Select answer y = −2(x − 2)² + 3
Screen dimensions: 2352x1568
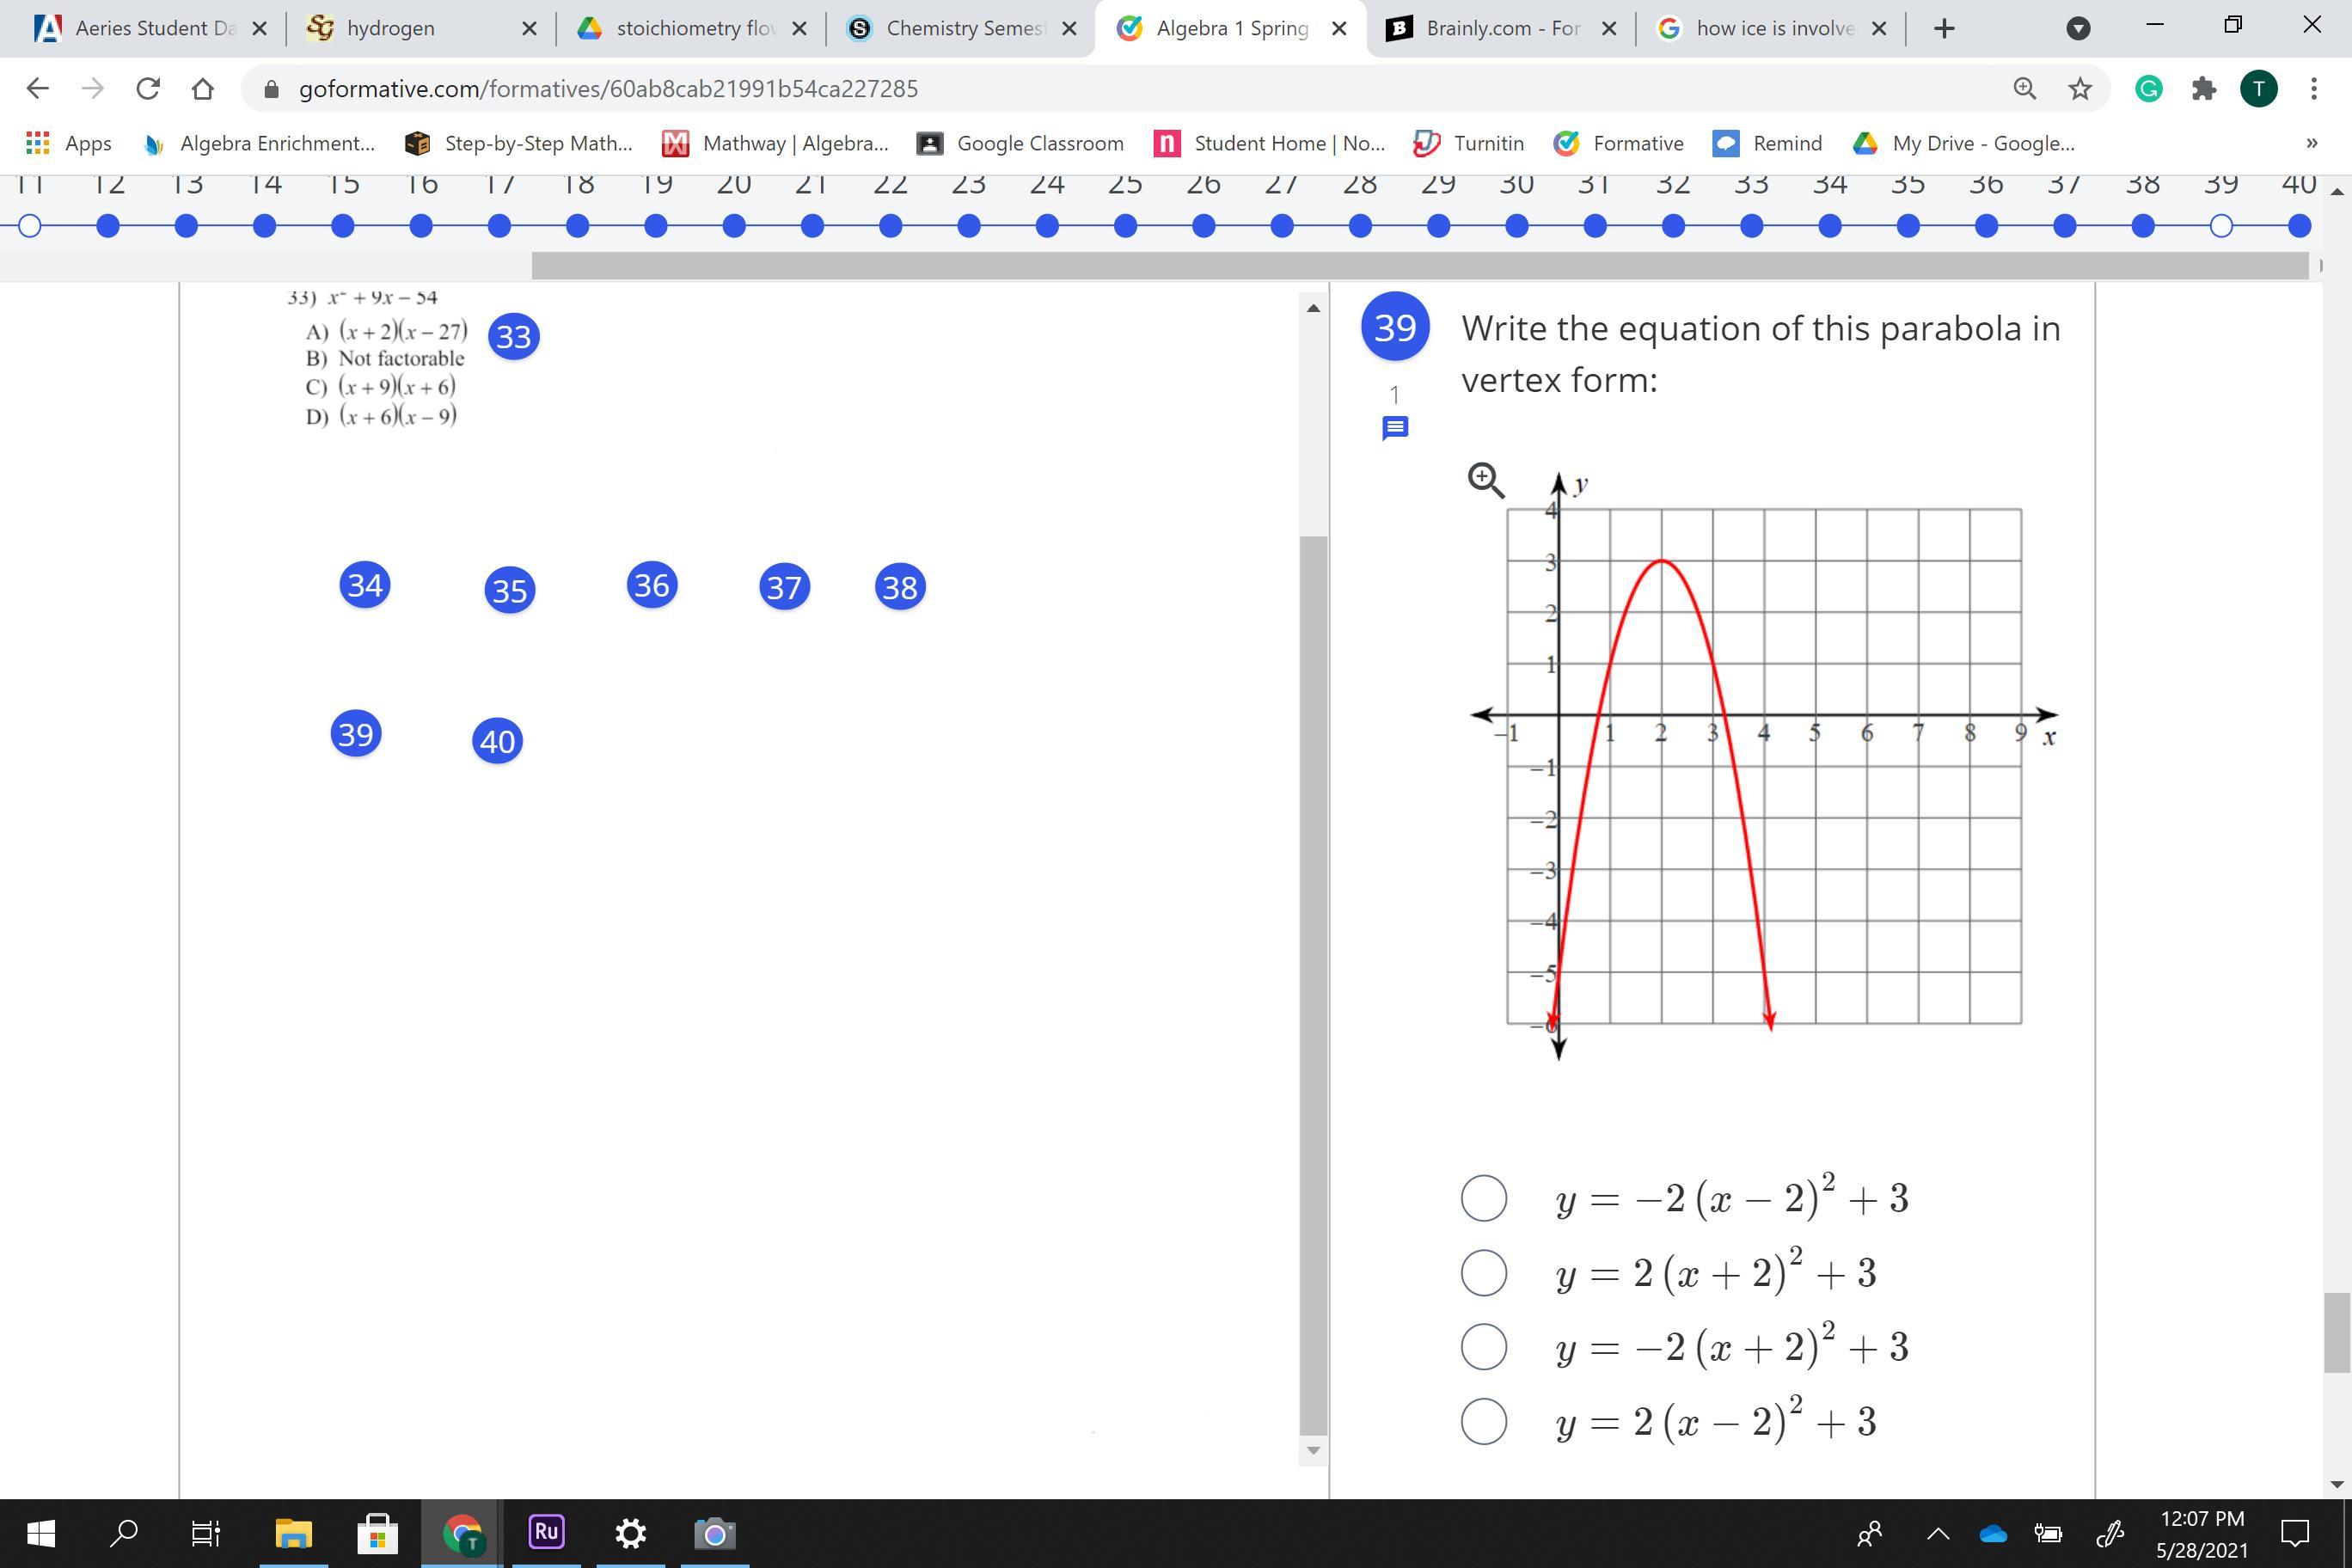tap(1483, 1198)
